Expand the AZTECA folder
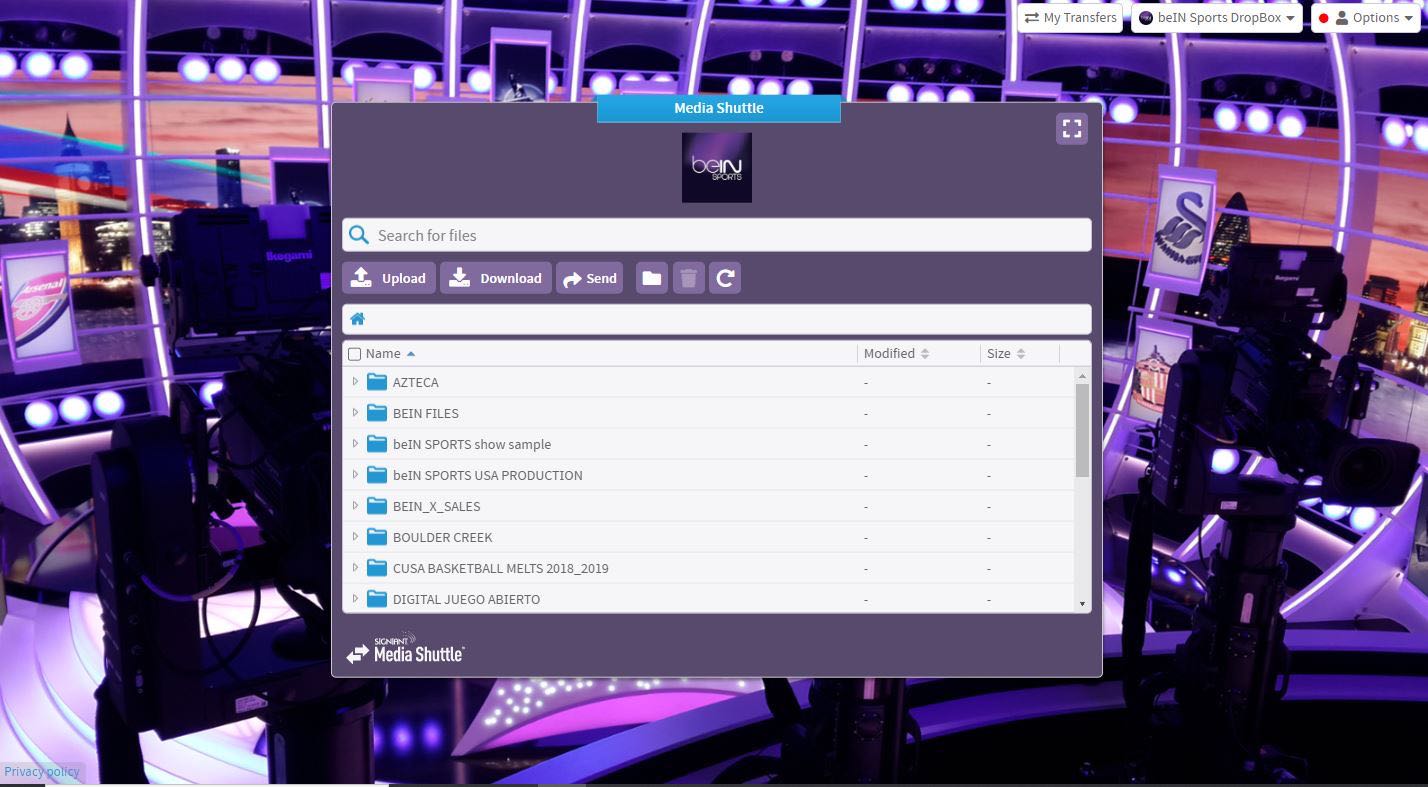 [x=356, y=381]
